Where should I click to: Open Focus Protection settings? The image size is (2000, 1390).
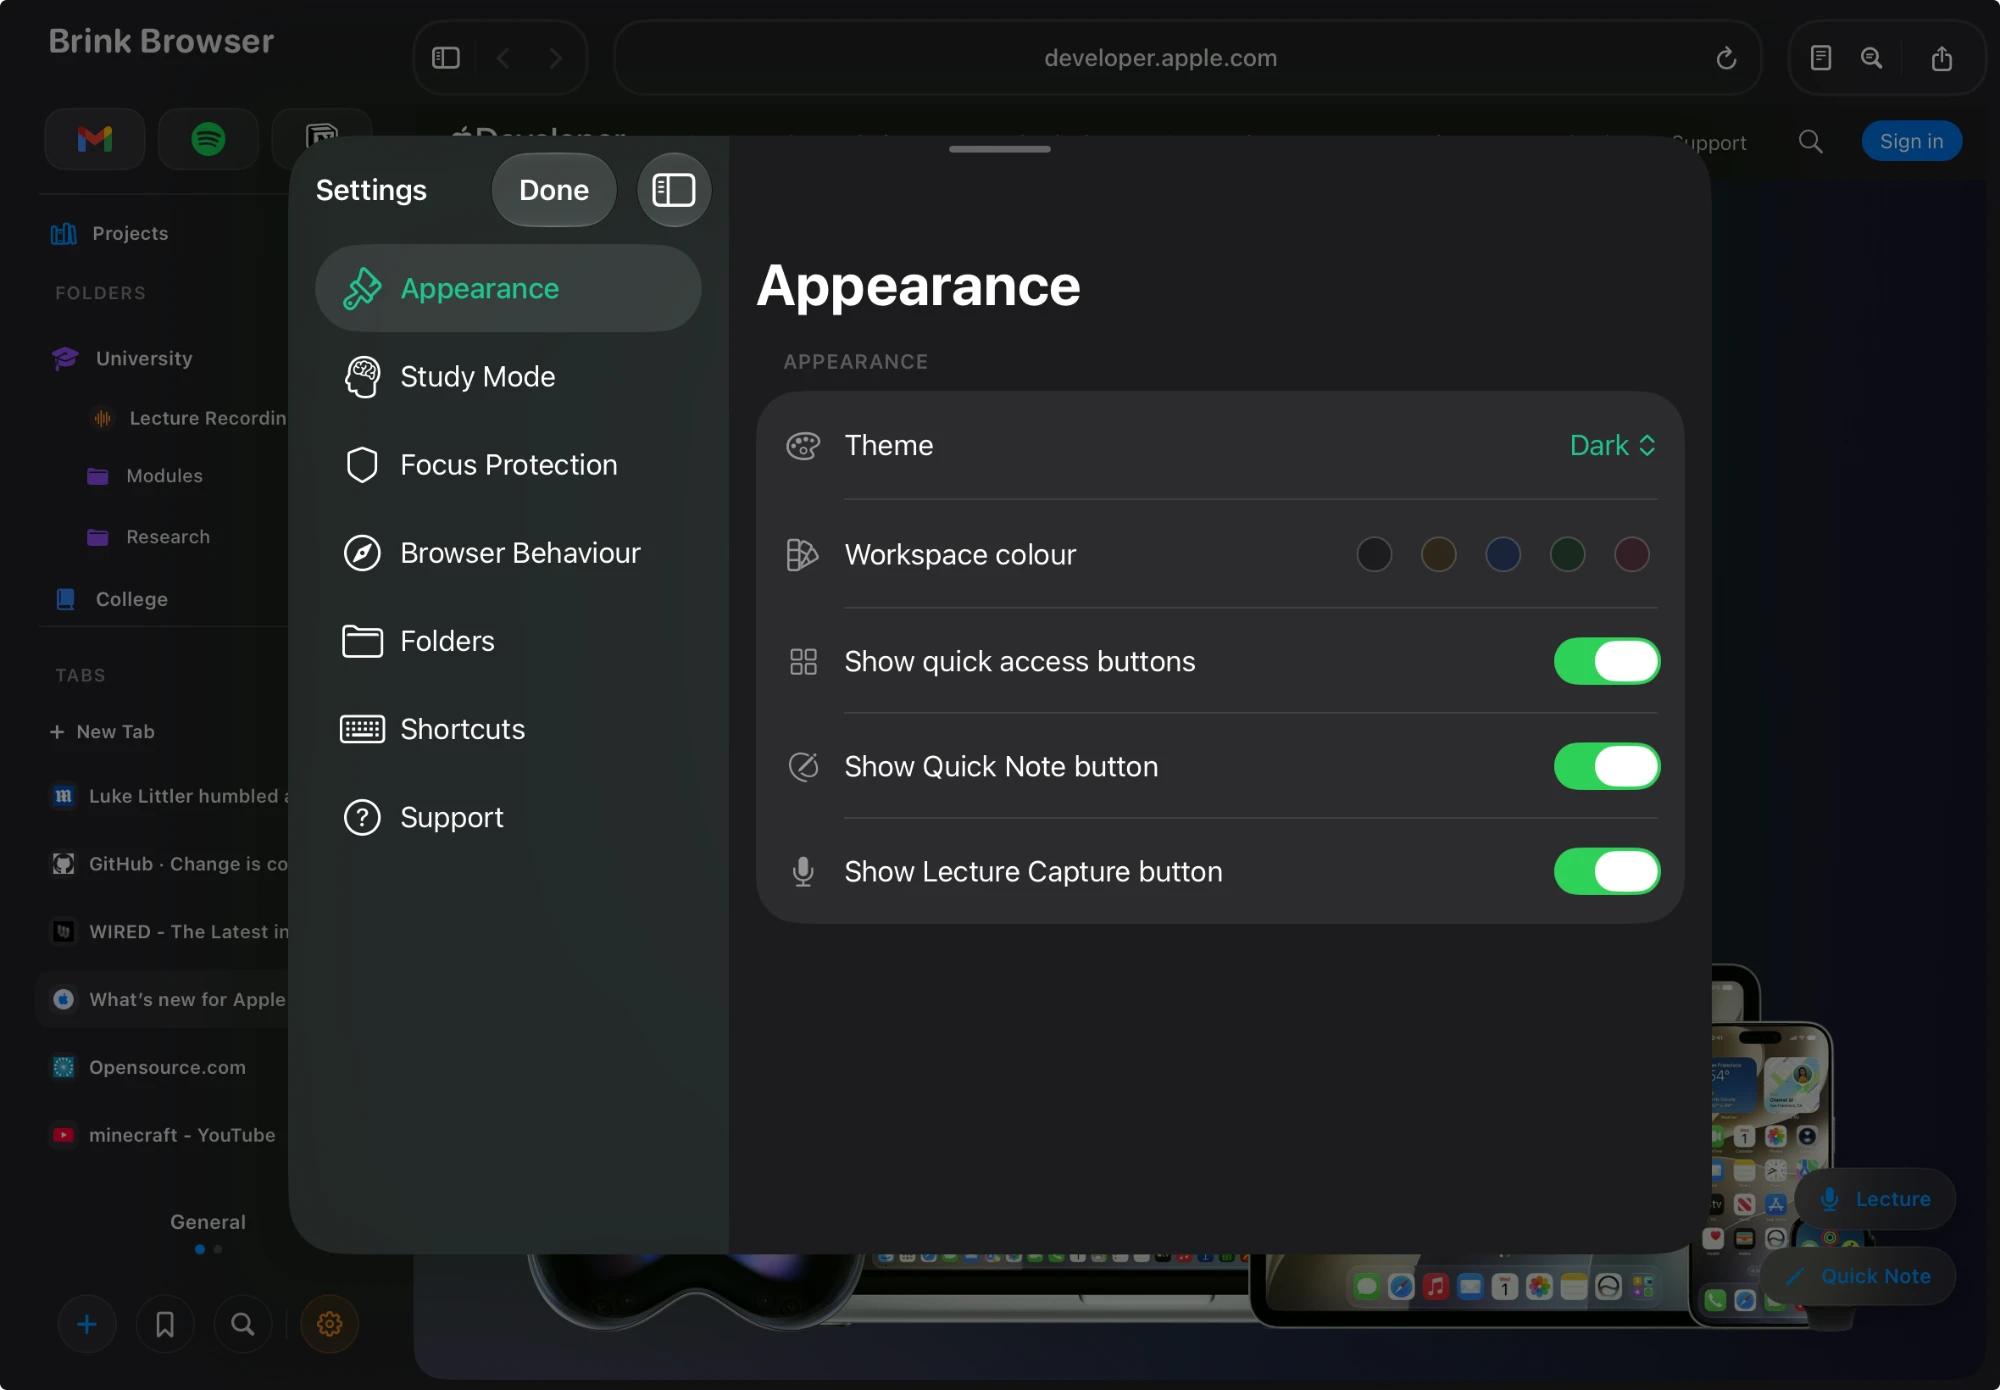pos(508,465)
